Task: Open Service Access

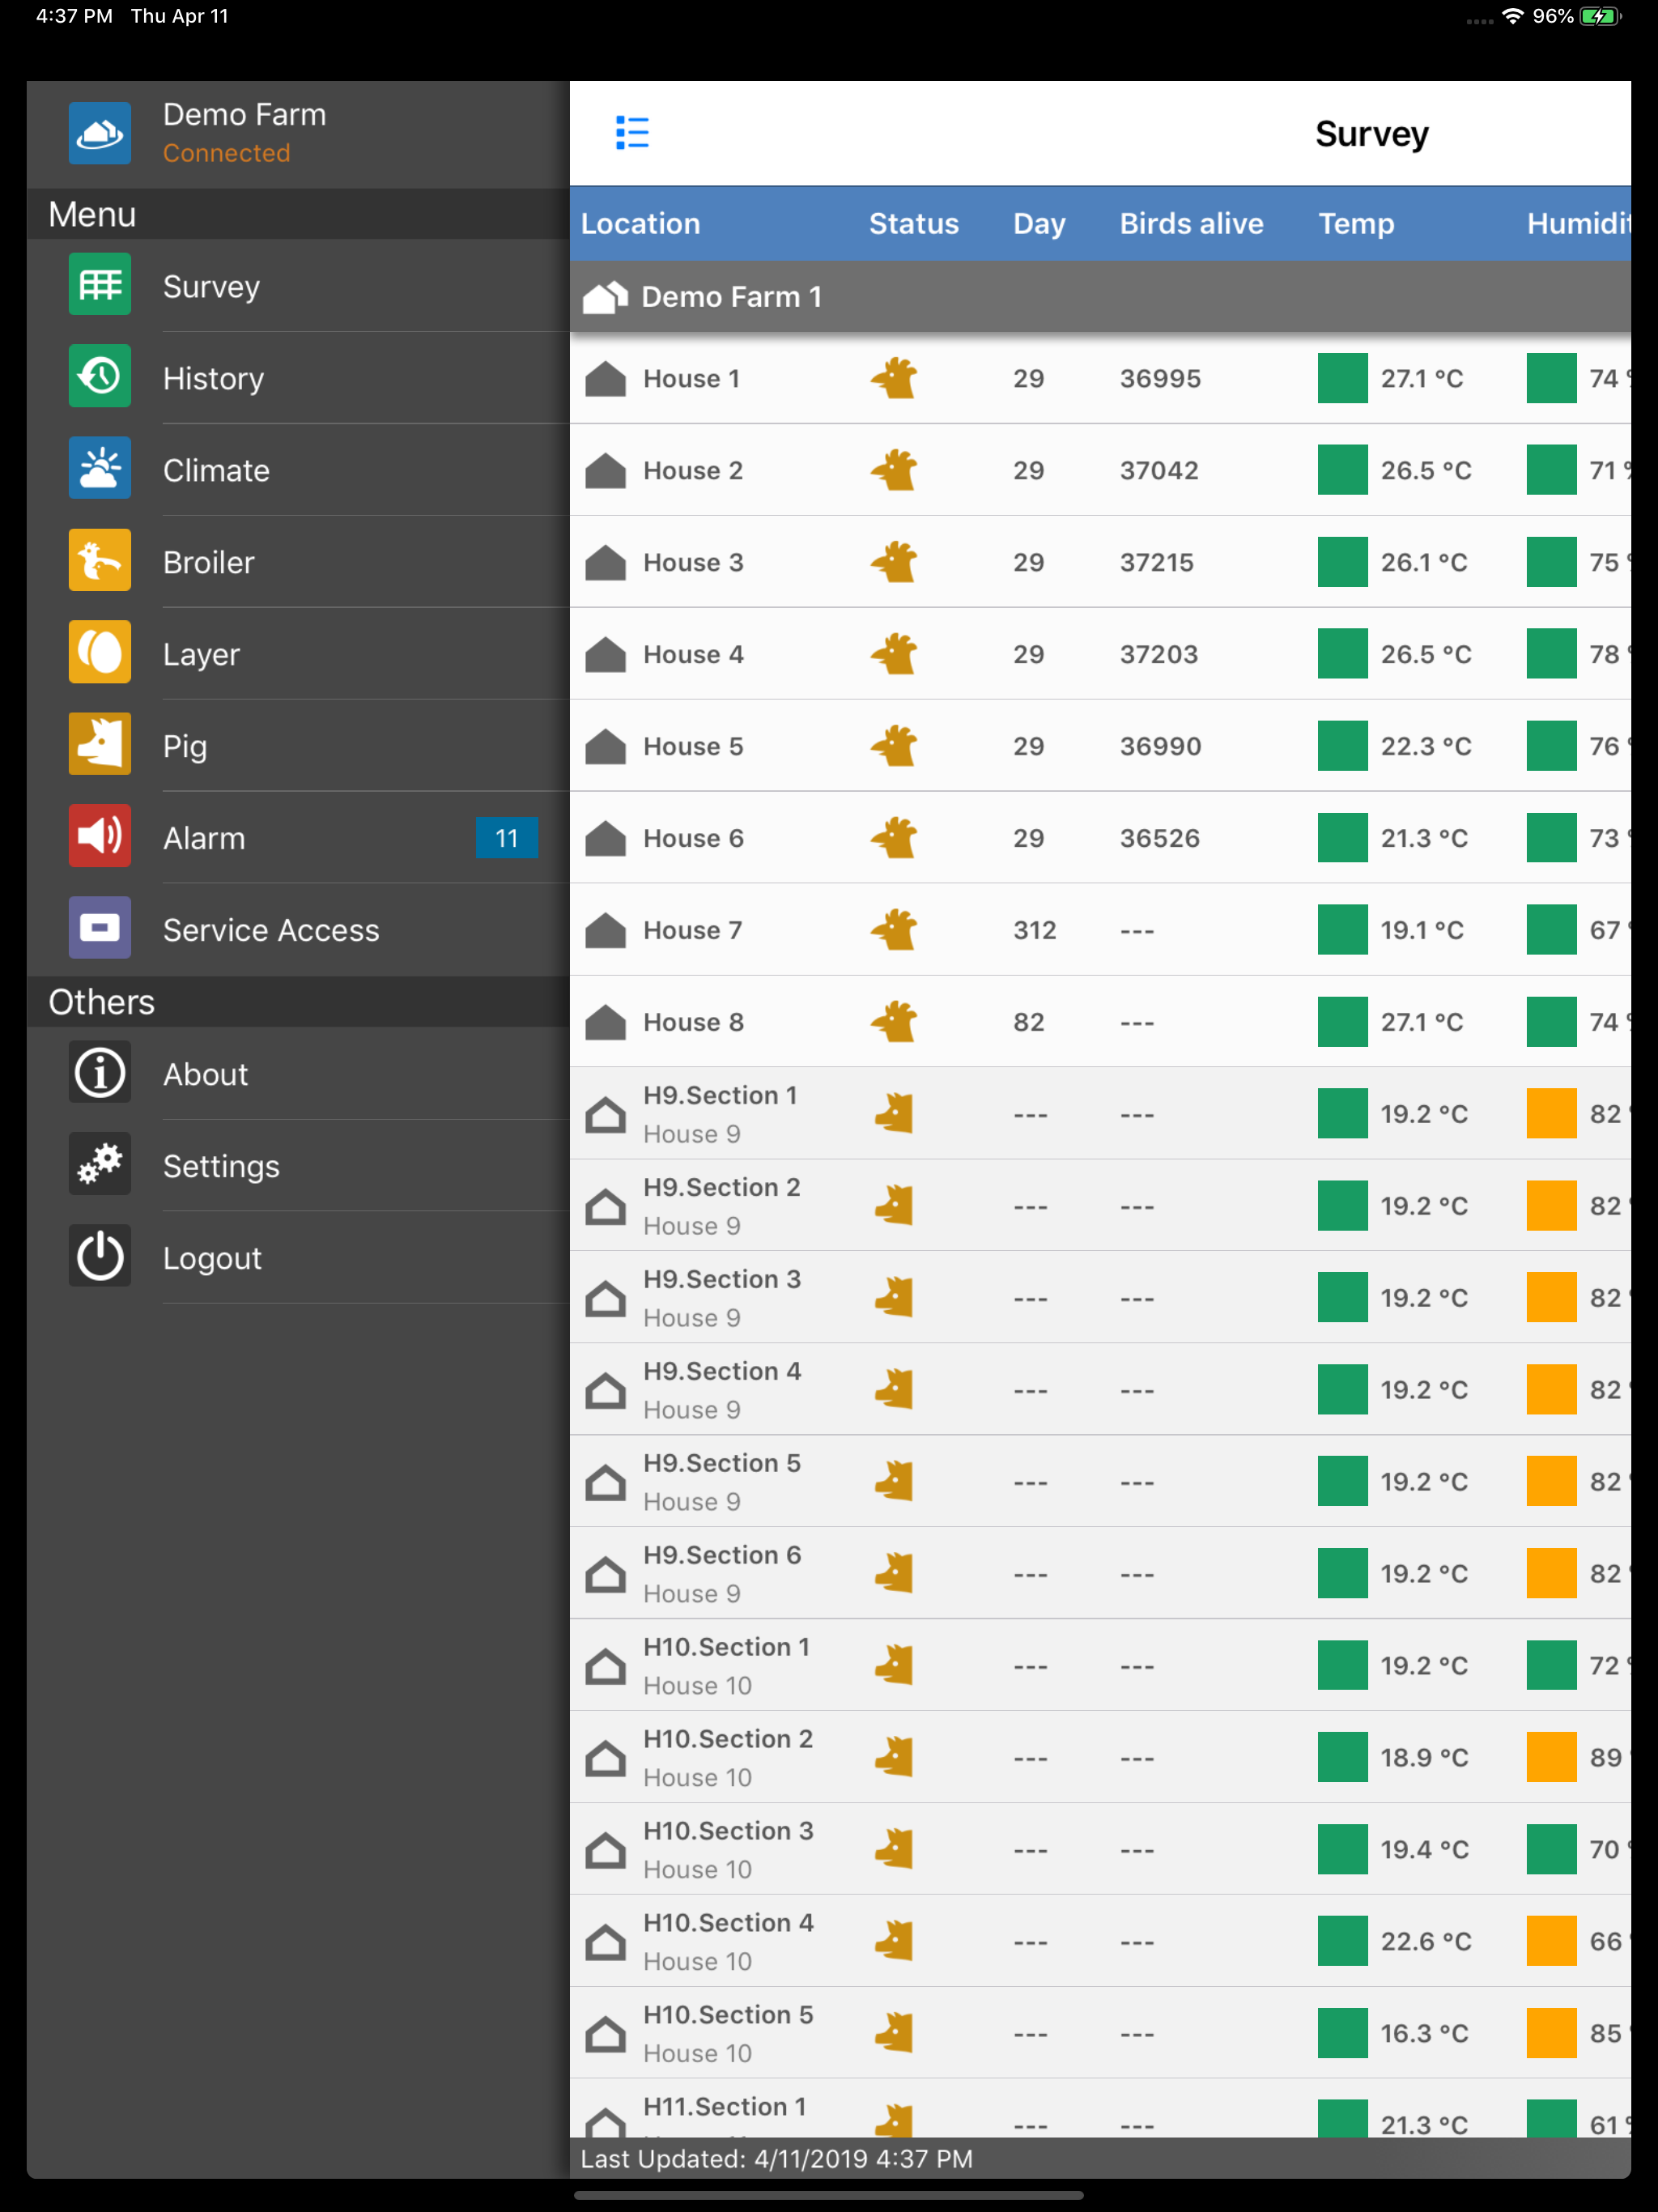Action: click(x=298, y=930)
